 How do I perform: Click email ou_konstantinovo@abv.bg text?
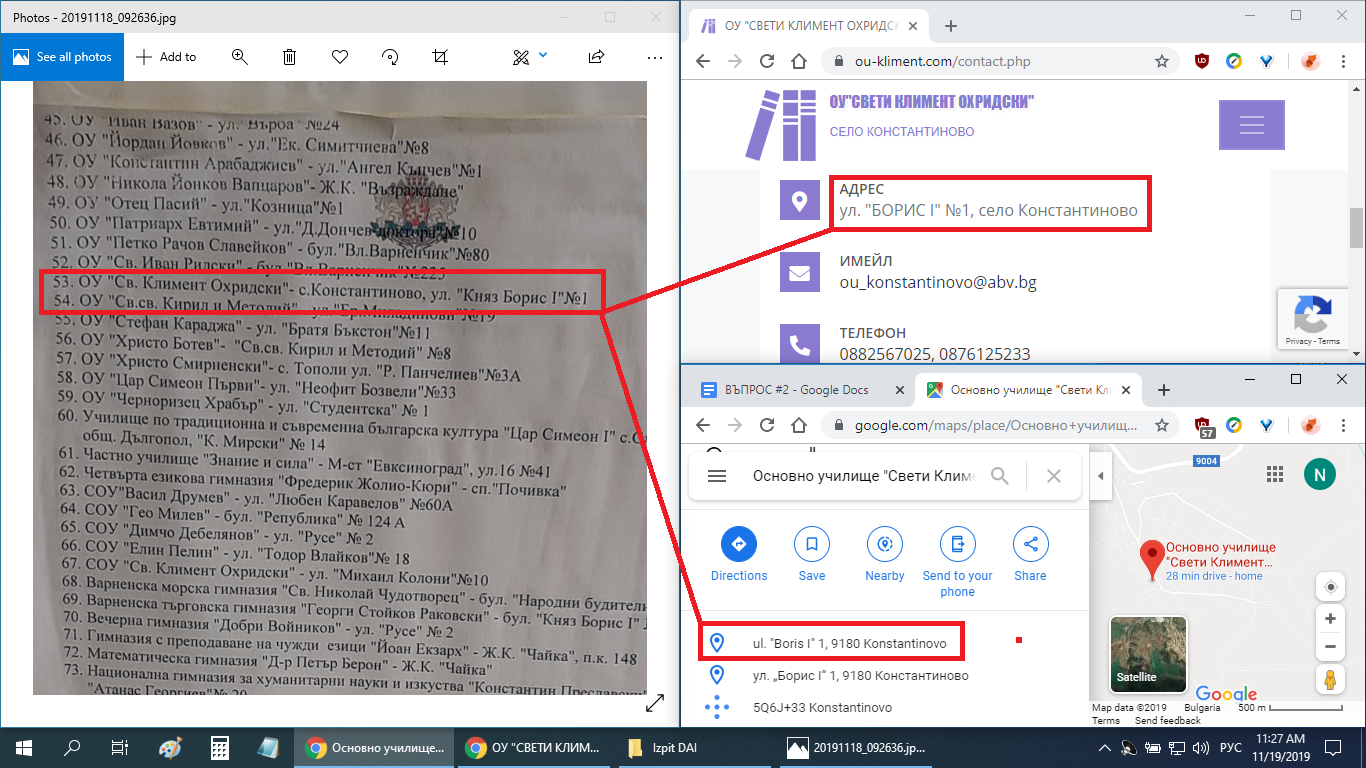pos(938,282)
